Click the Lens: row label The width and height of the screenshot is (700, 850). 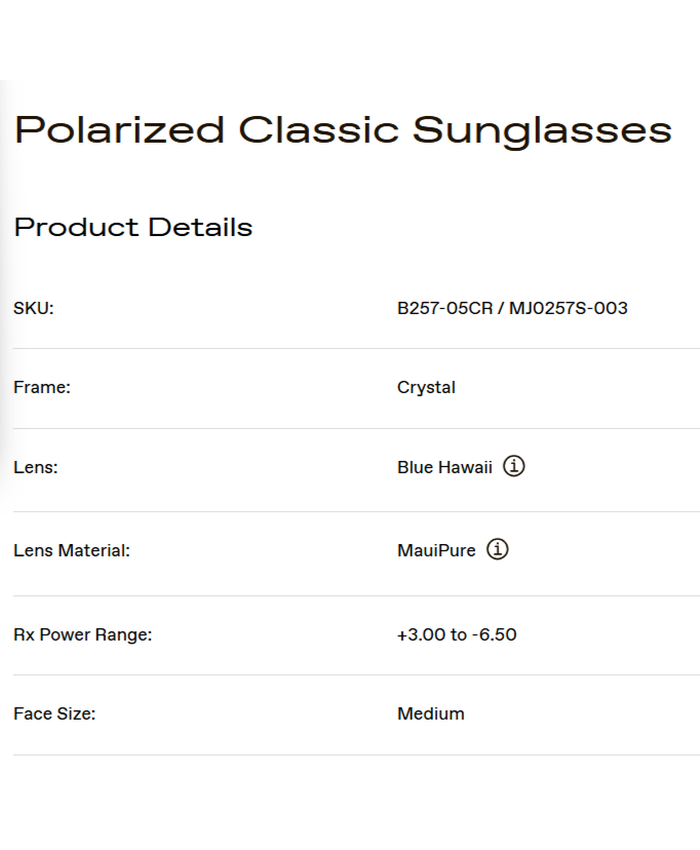click(36, 467)
